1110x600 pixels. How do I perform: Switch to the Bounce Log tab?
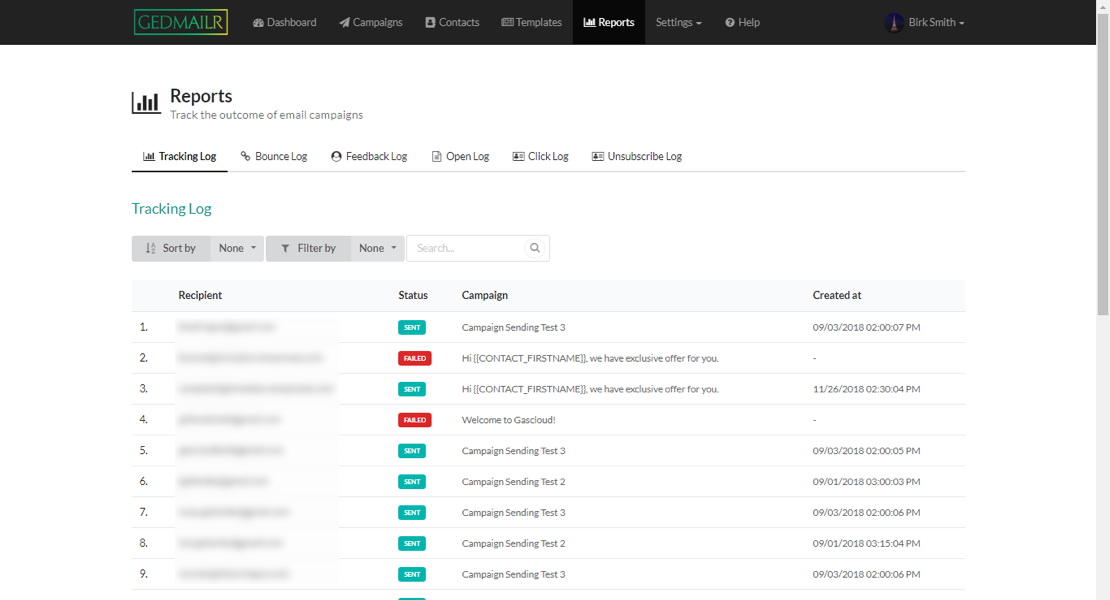[x=274, y=156]
